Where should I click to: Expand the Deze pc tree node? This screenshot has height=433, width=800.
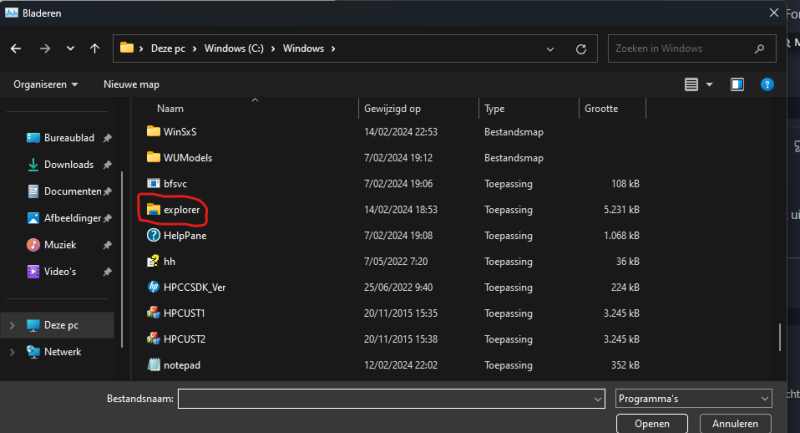click(x=12, y=326)
